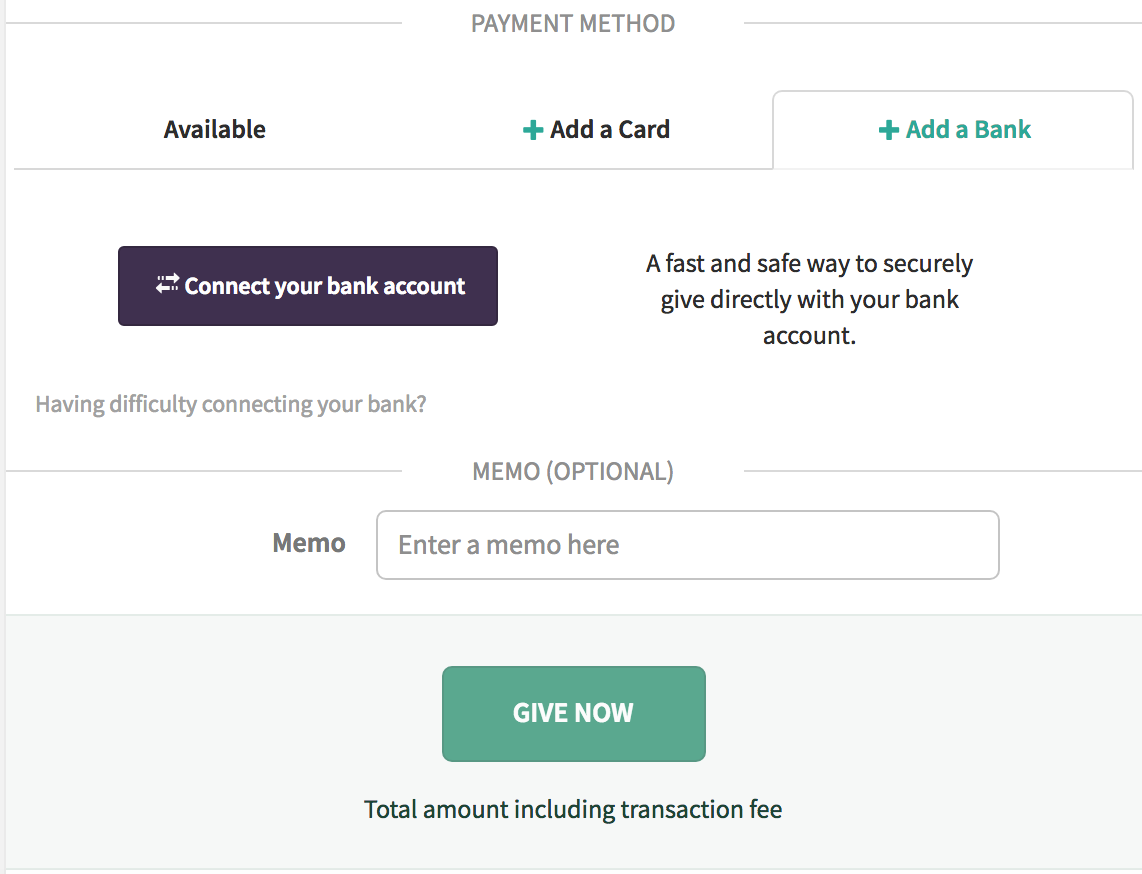Open 'Having difficulty connecting your bank?' link
This screenshot has width=1142, height=874.
click(x=231, y=404)
